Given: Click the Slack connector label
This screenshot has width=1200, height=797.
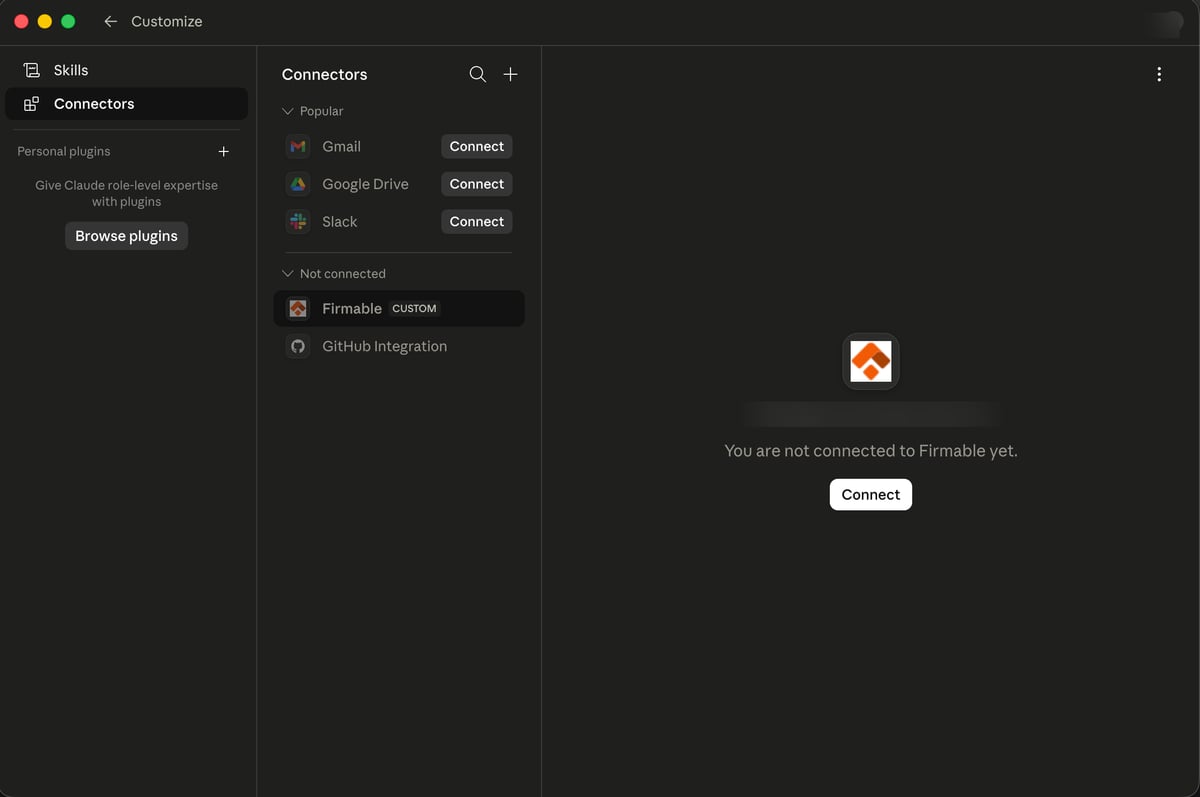Looking at the screenshot, I should point(340,222).
